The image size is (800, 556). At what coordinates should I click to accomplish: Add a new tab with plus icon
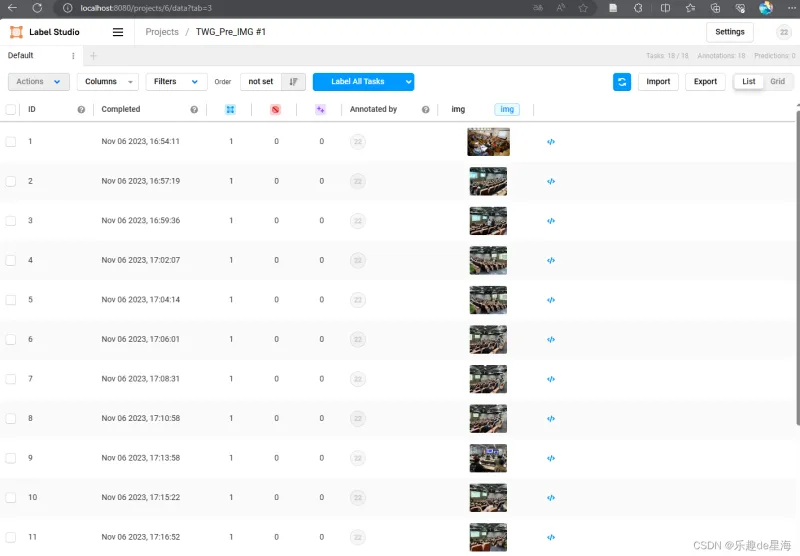pyautogui.click(x=94, y=56)
